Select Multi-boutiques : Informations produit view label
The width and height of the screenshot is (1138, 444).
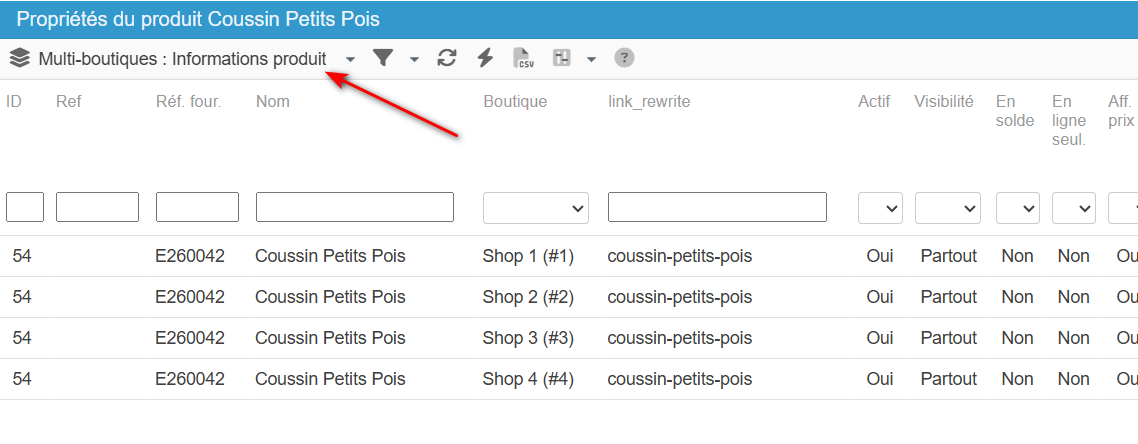tap(182, 59)
